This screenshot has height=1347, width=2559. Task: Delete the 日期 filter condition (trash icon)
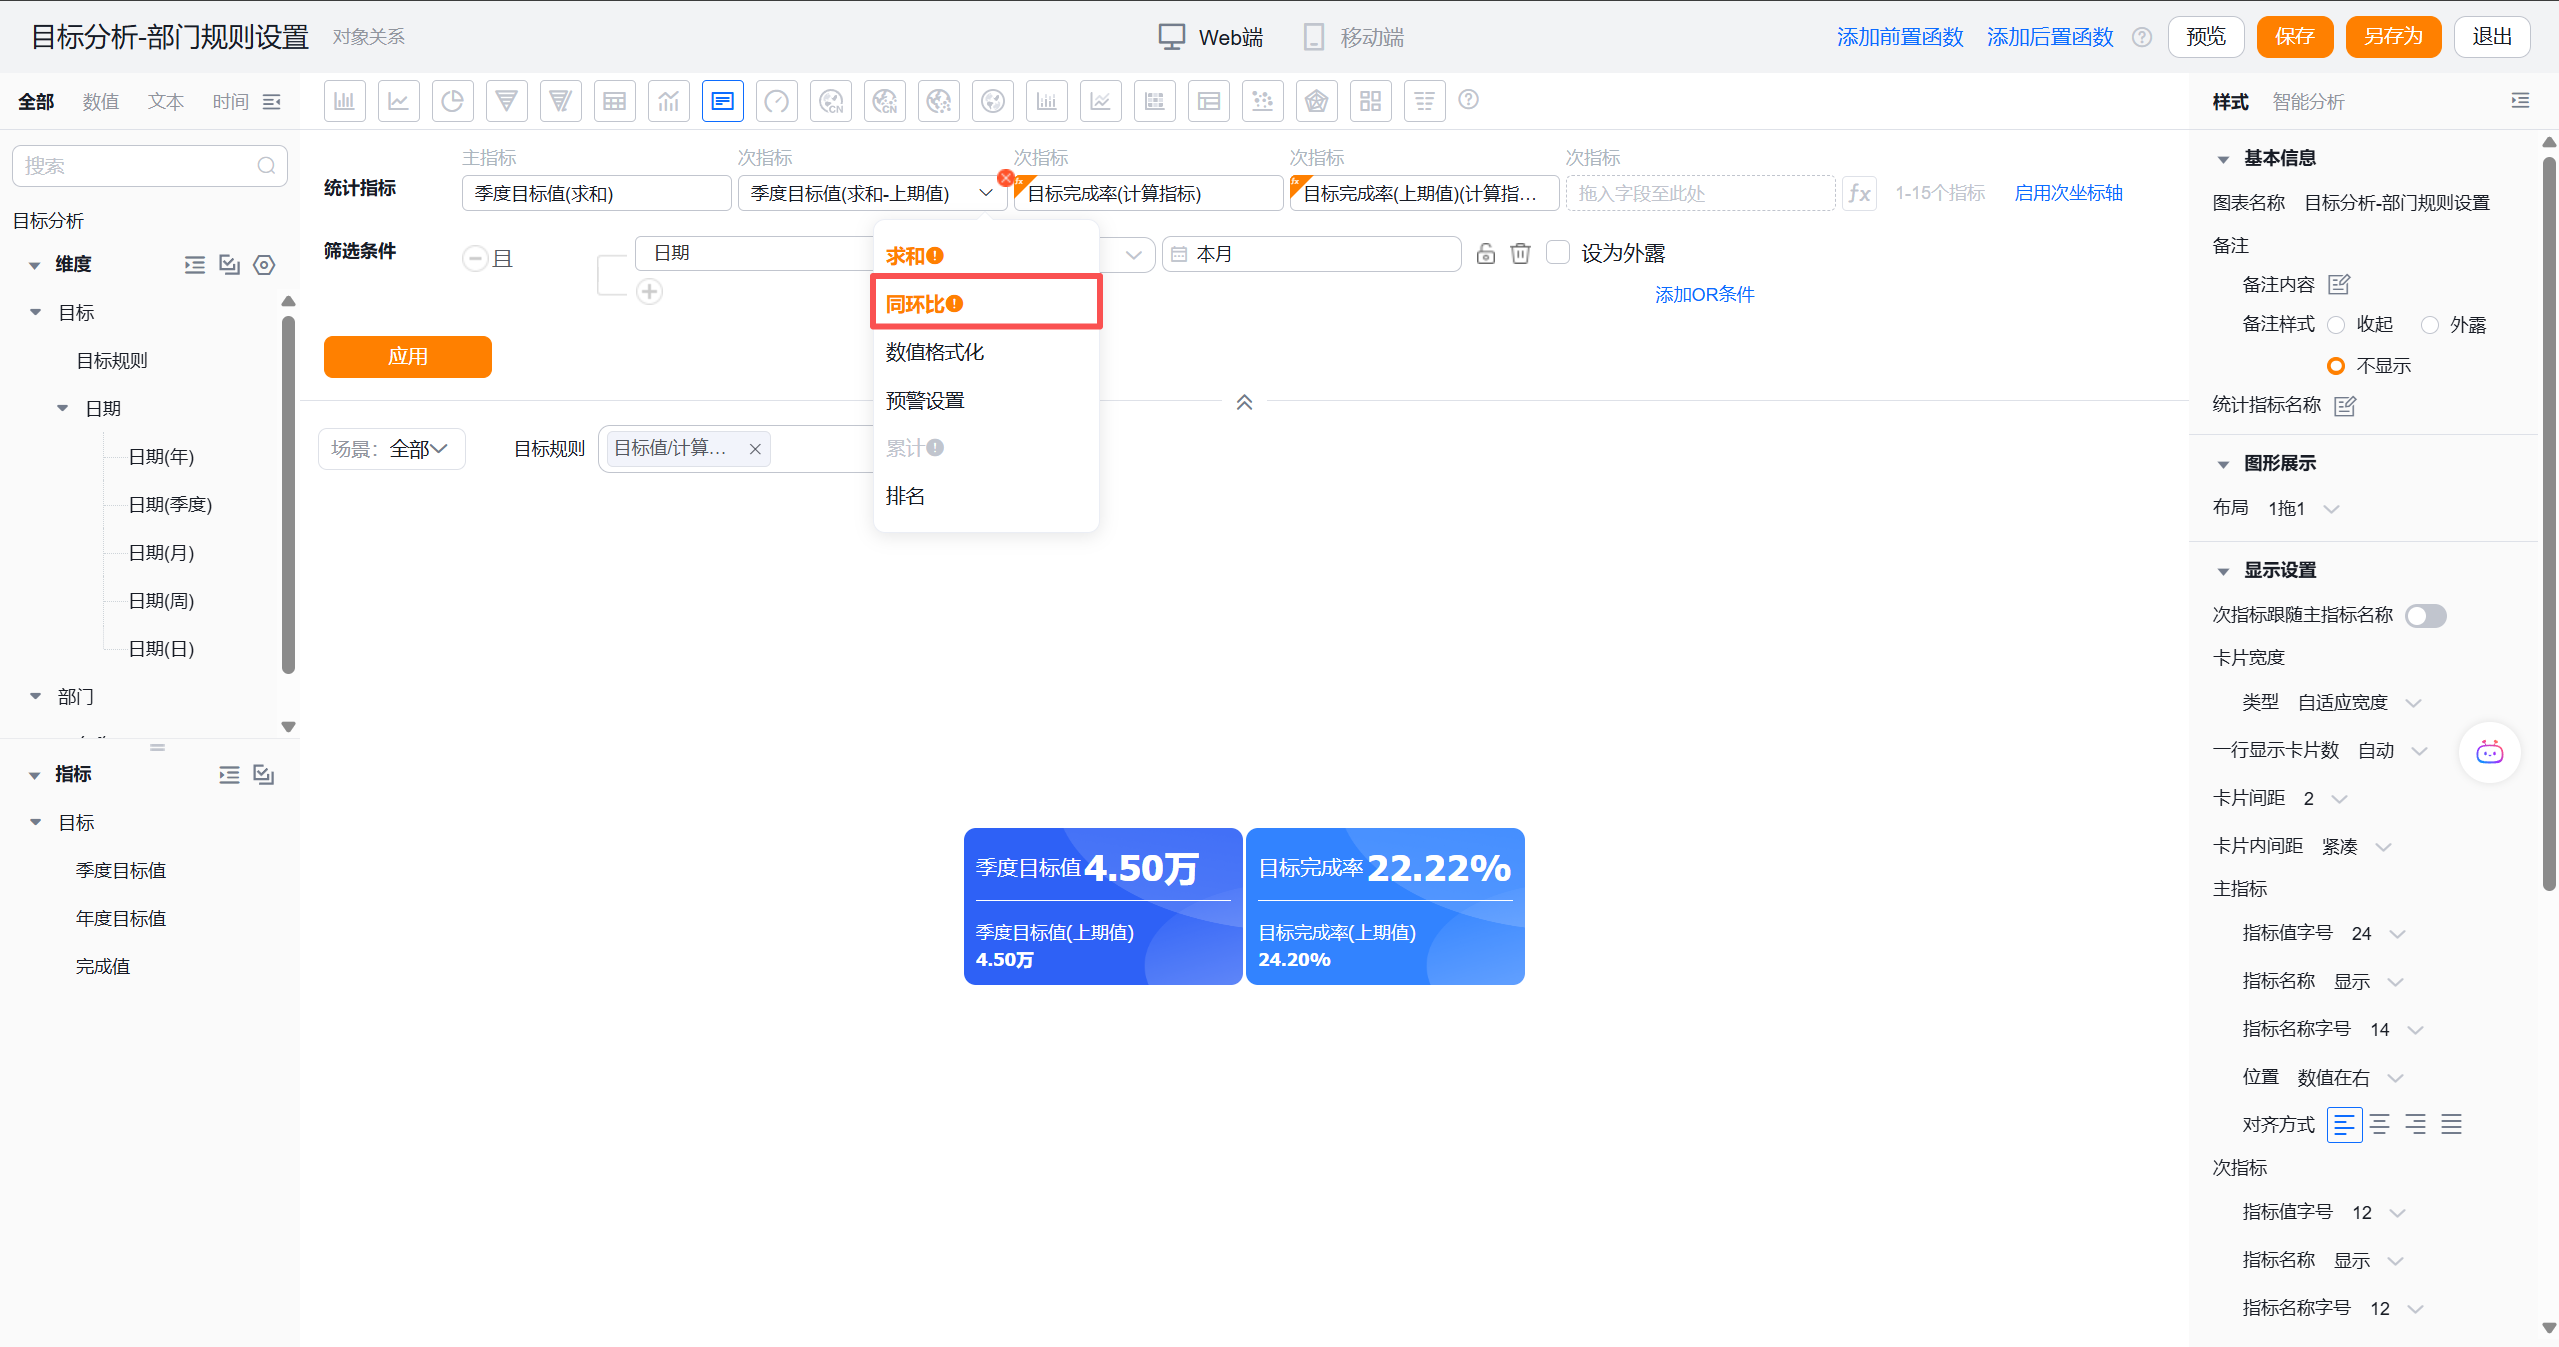click(x=1520, y=253)
